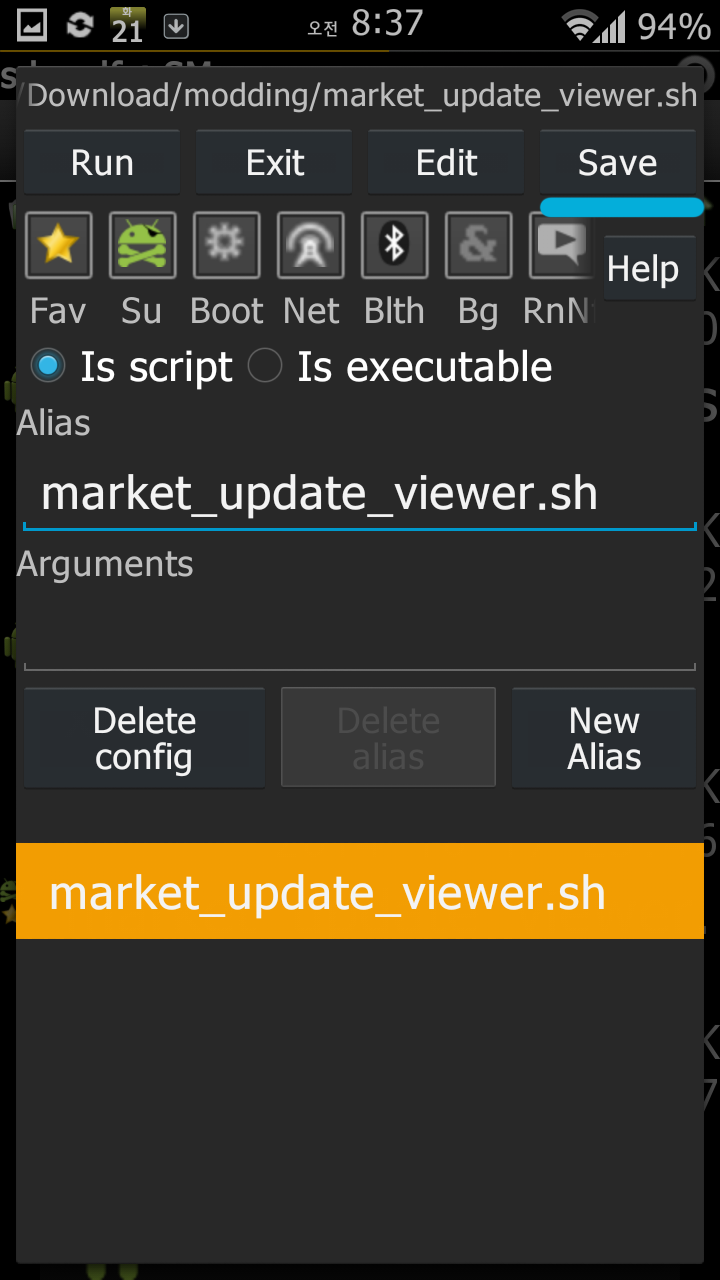Open the Help button
The image size is (720, 1280).
pyautogui.click(x=643, y=269)
